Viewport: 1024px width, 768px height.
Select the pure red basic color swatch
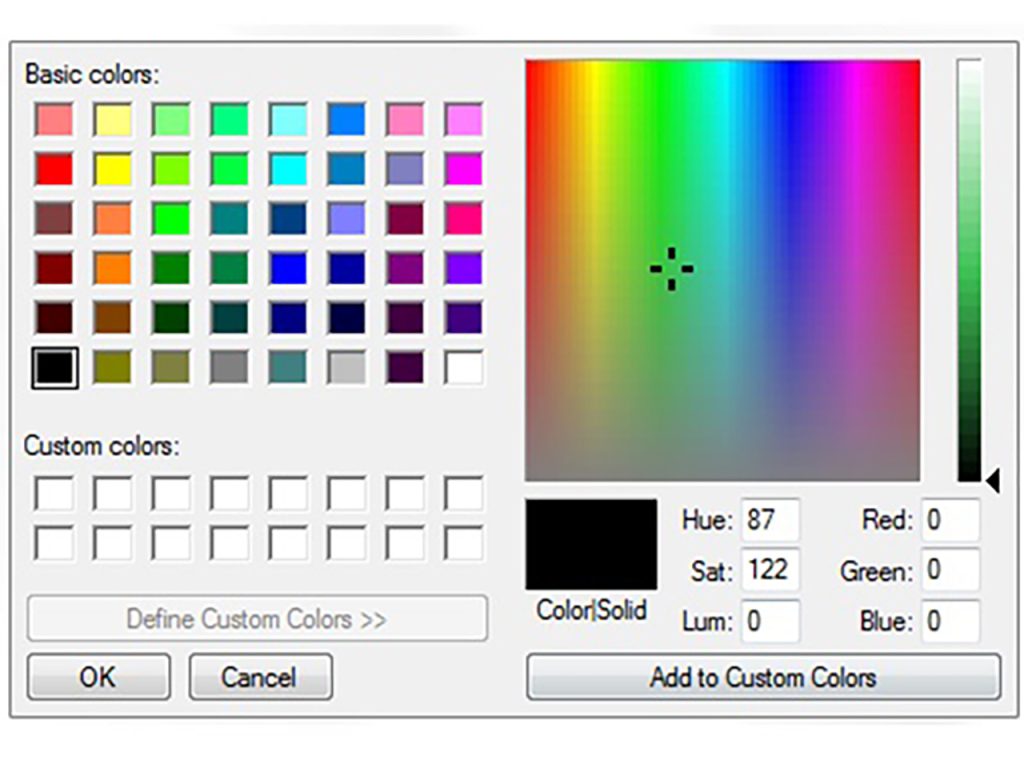(54, 169)
